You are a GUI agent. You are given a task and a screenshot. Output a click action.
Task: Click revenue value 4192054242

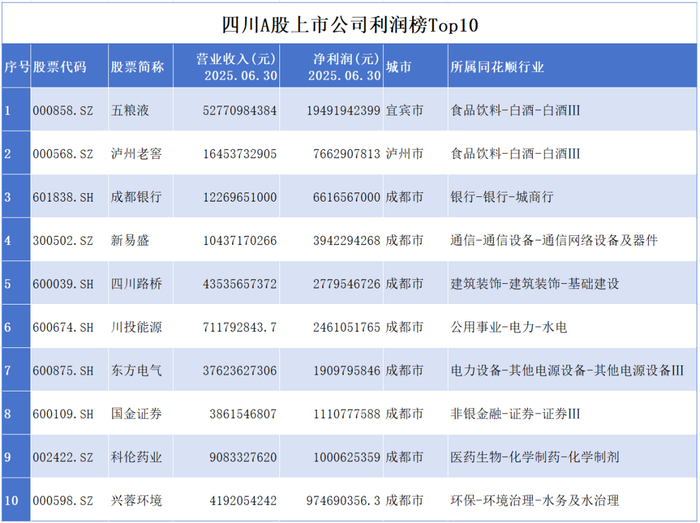point(243,500)
